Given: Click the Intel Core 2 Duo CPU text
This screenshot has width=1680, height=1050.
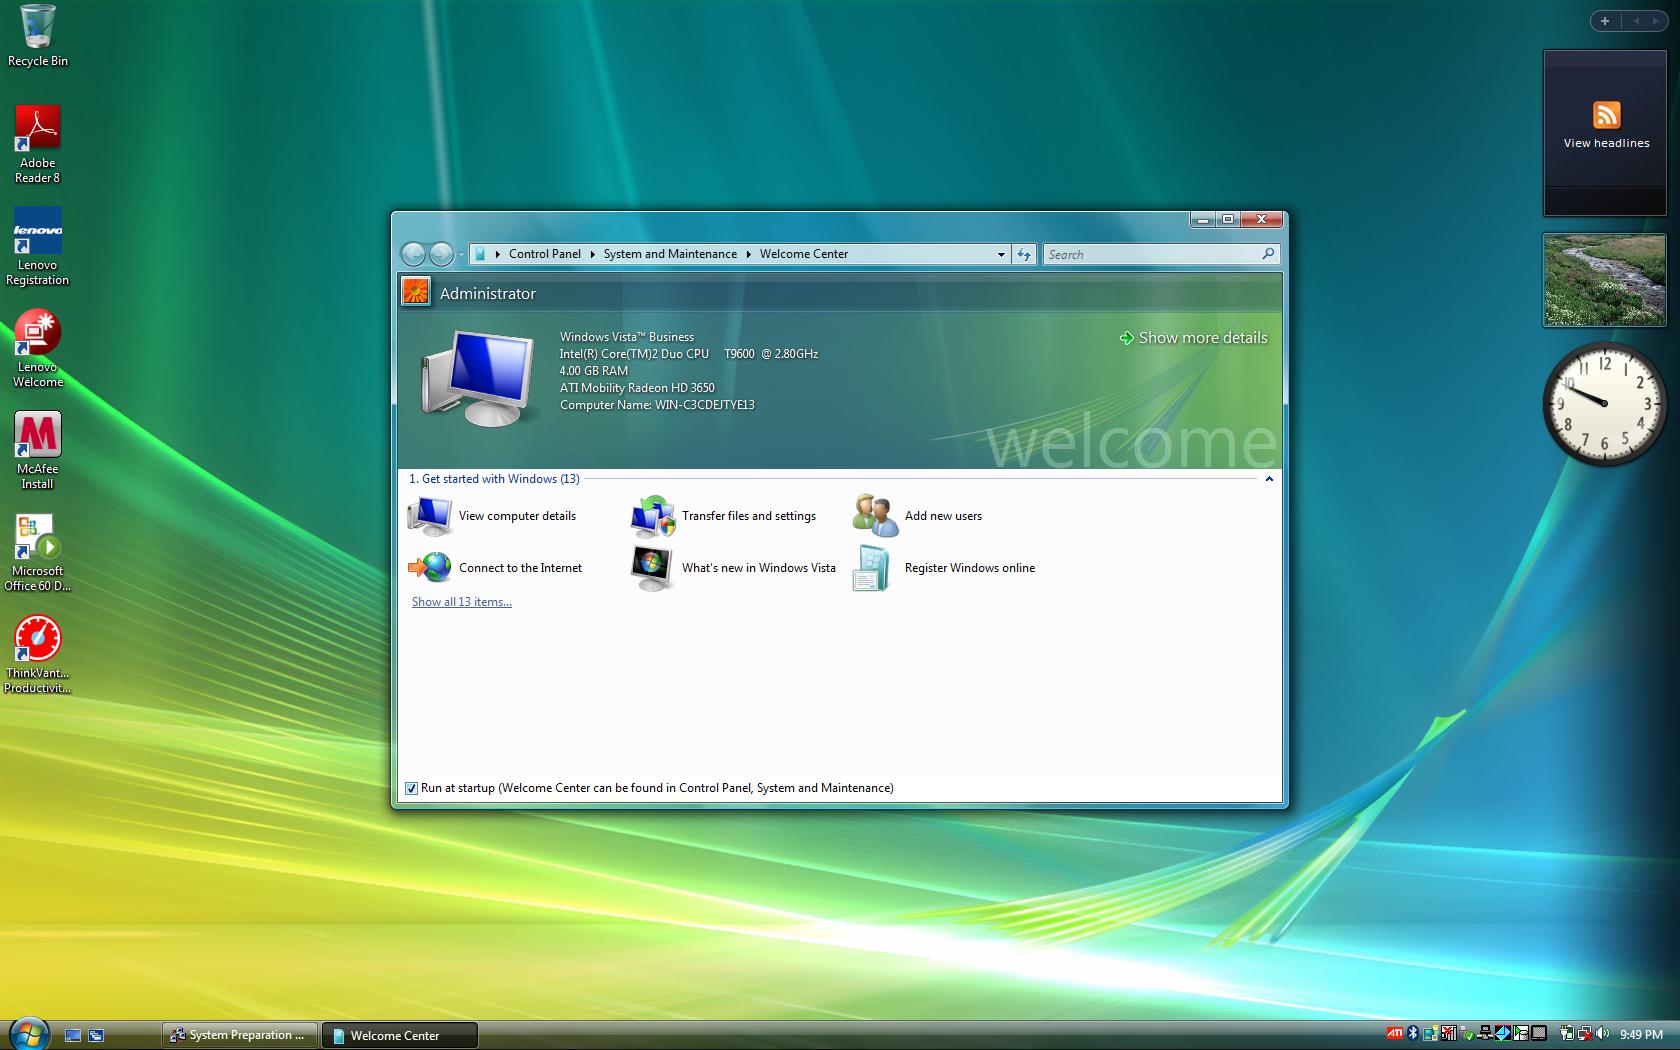Looking at the screenshot, I should tap(689, 354).
